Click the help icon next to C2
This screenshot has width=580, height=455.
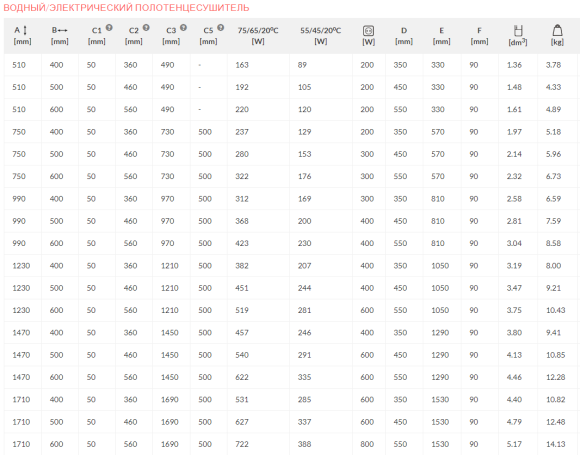(146, 28)
